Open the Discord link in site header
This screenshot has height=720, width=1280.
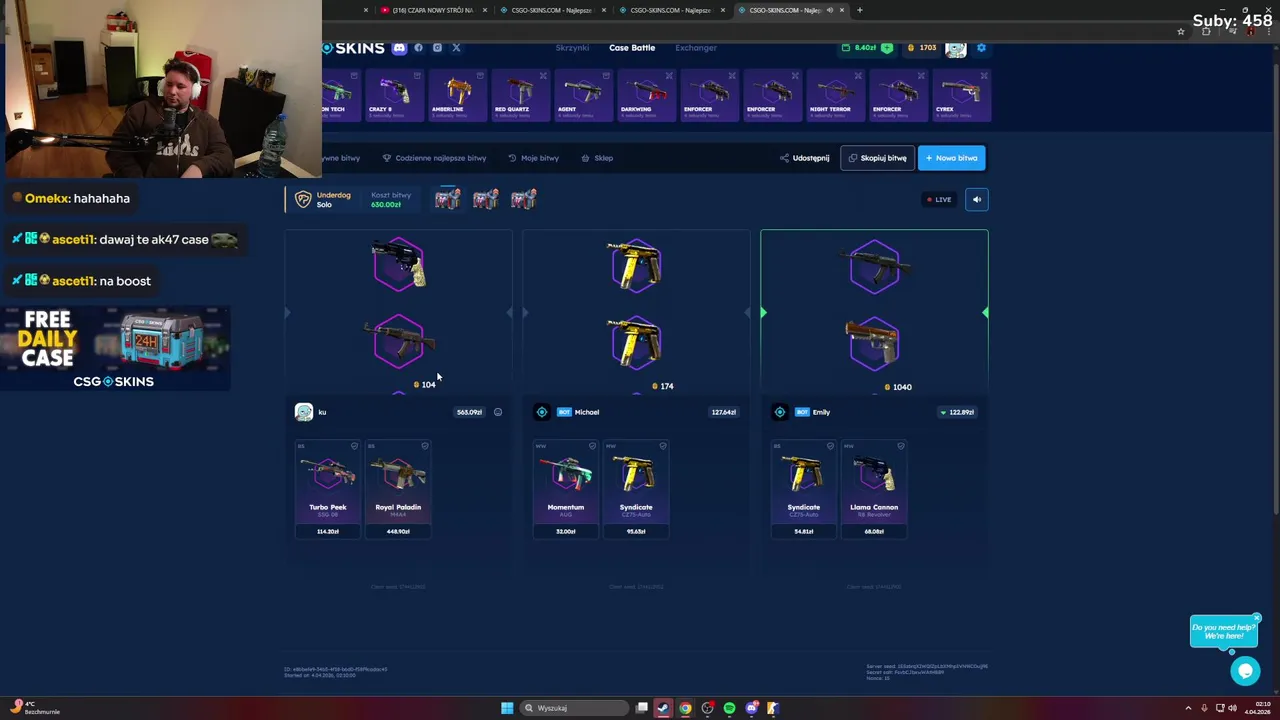click(x=399, y=47)
